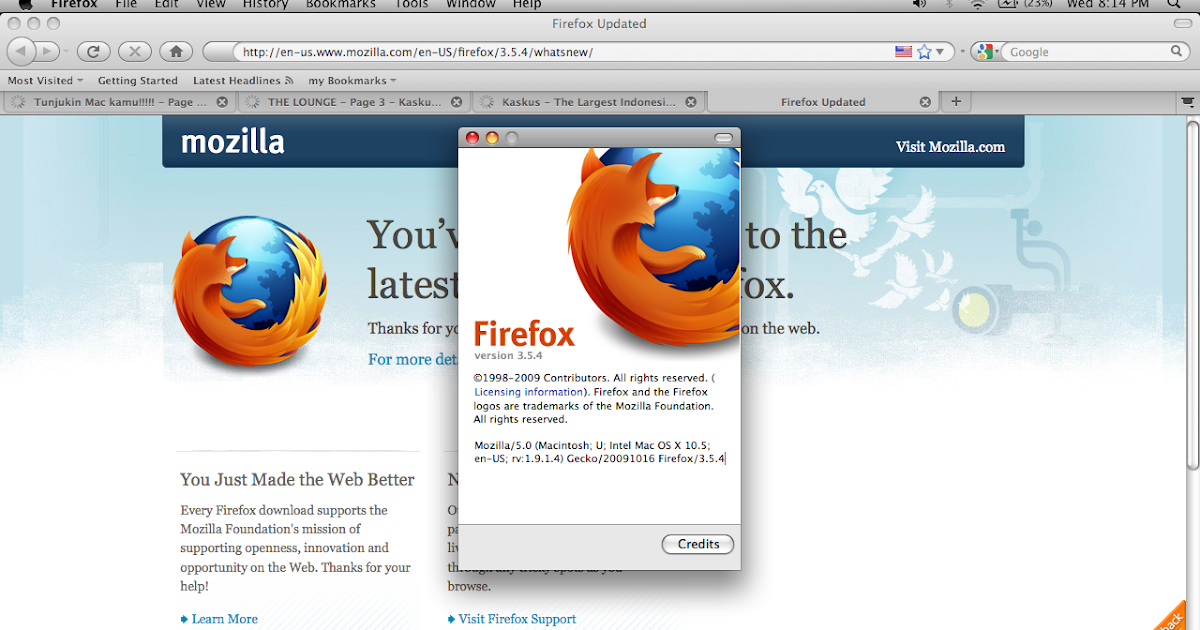Open the my Bookmarks folder dropdown
This screenshot has width=1200, height=630.
pos(352,80)
